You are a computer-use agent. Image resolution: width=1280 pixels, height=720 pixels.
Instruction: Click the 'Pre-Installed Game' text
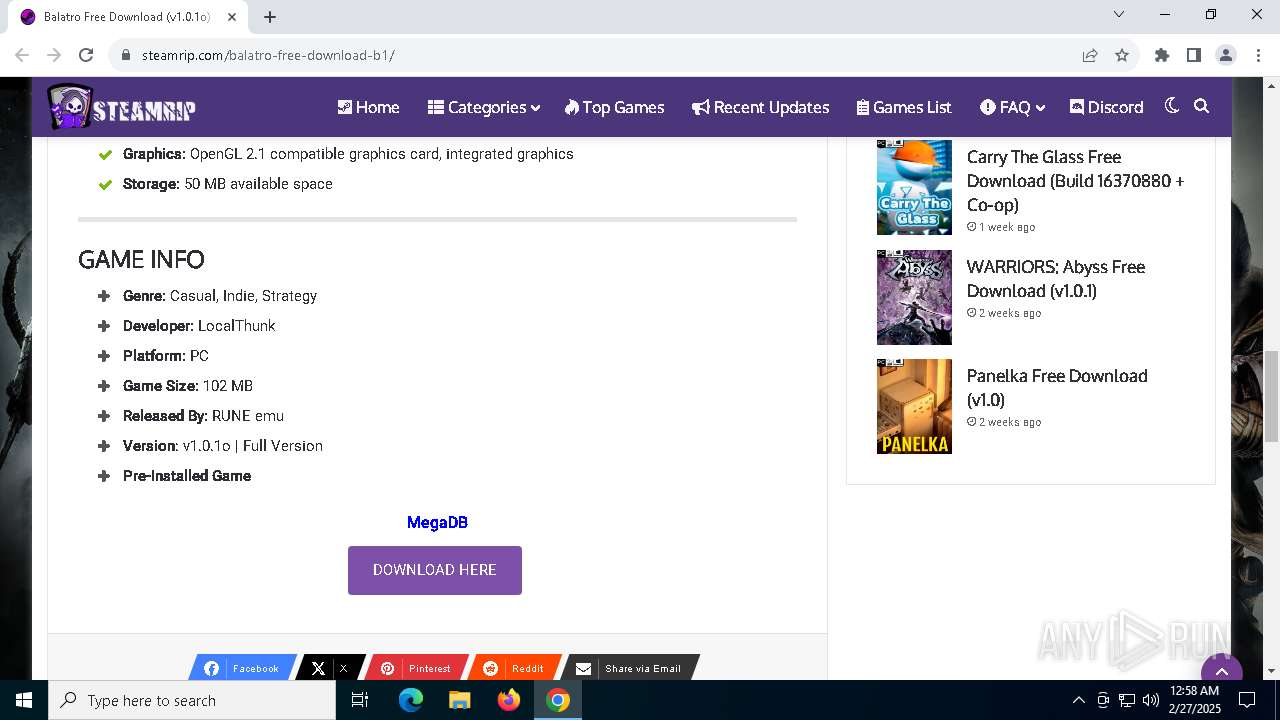pyautogui.click(x=187, y=476)
